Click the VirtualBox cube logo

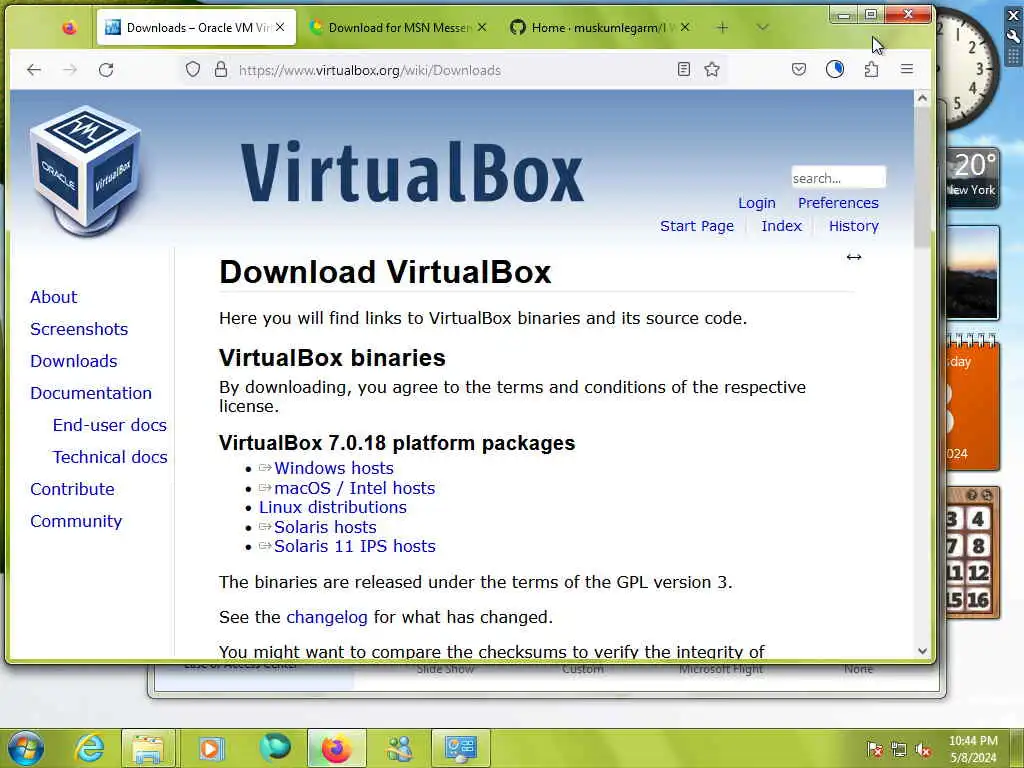[x=85, y=170]
